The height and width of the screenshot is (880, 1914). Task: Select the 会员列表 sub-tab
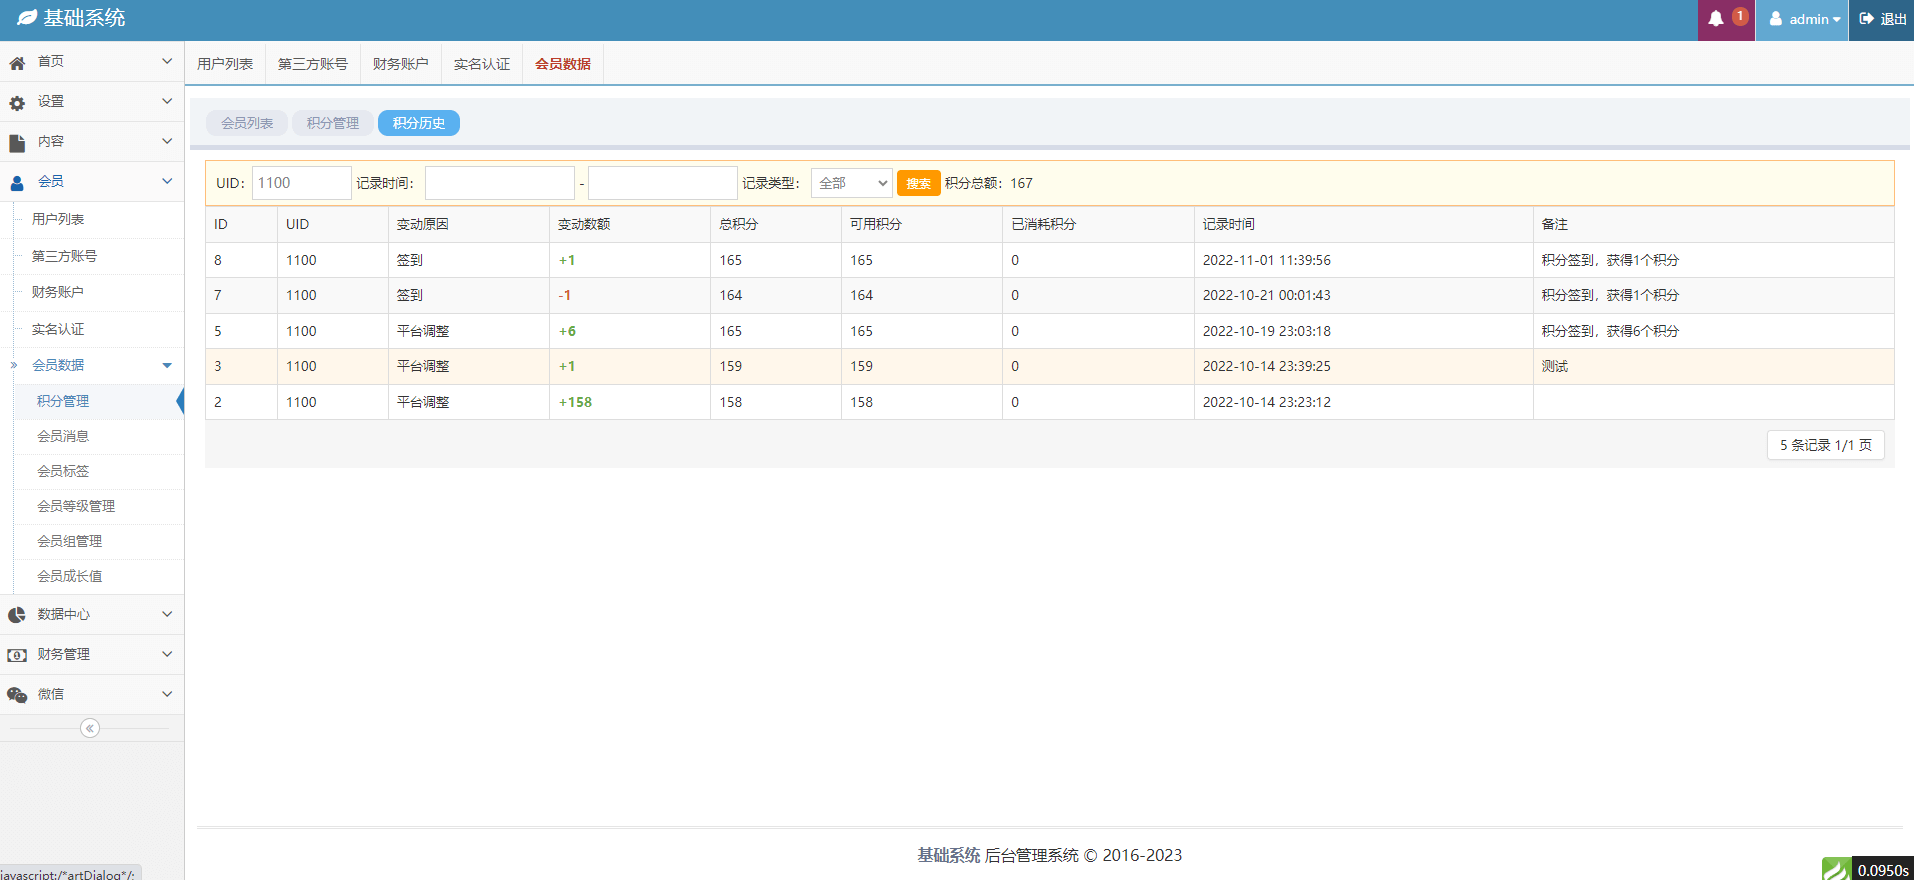[x=247, y=123]
